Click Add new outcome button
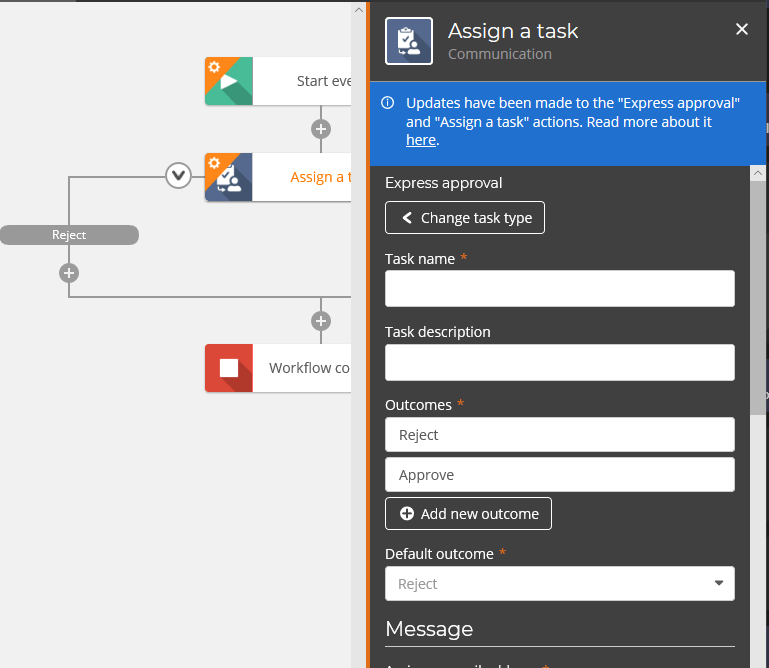Image resolution: width=769 pixels, height=668 pixels. pos(468,514)
